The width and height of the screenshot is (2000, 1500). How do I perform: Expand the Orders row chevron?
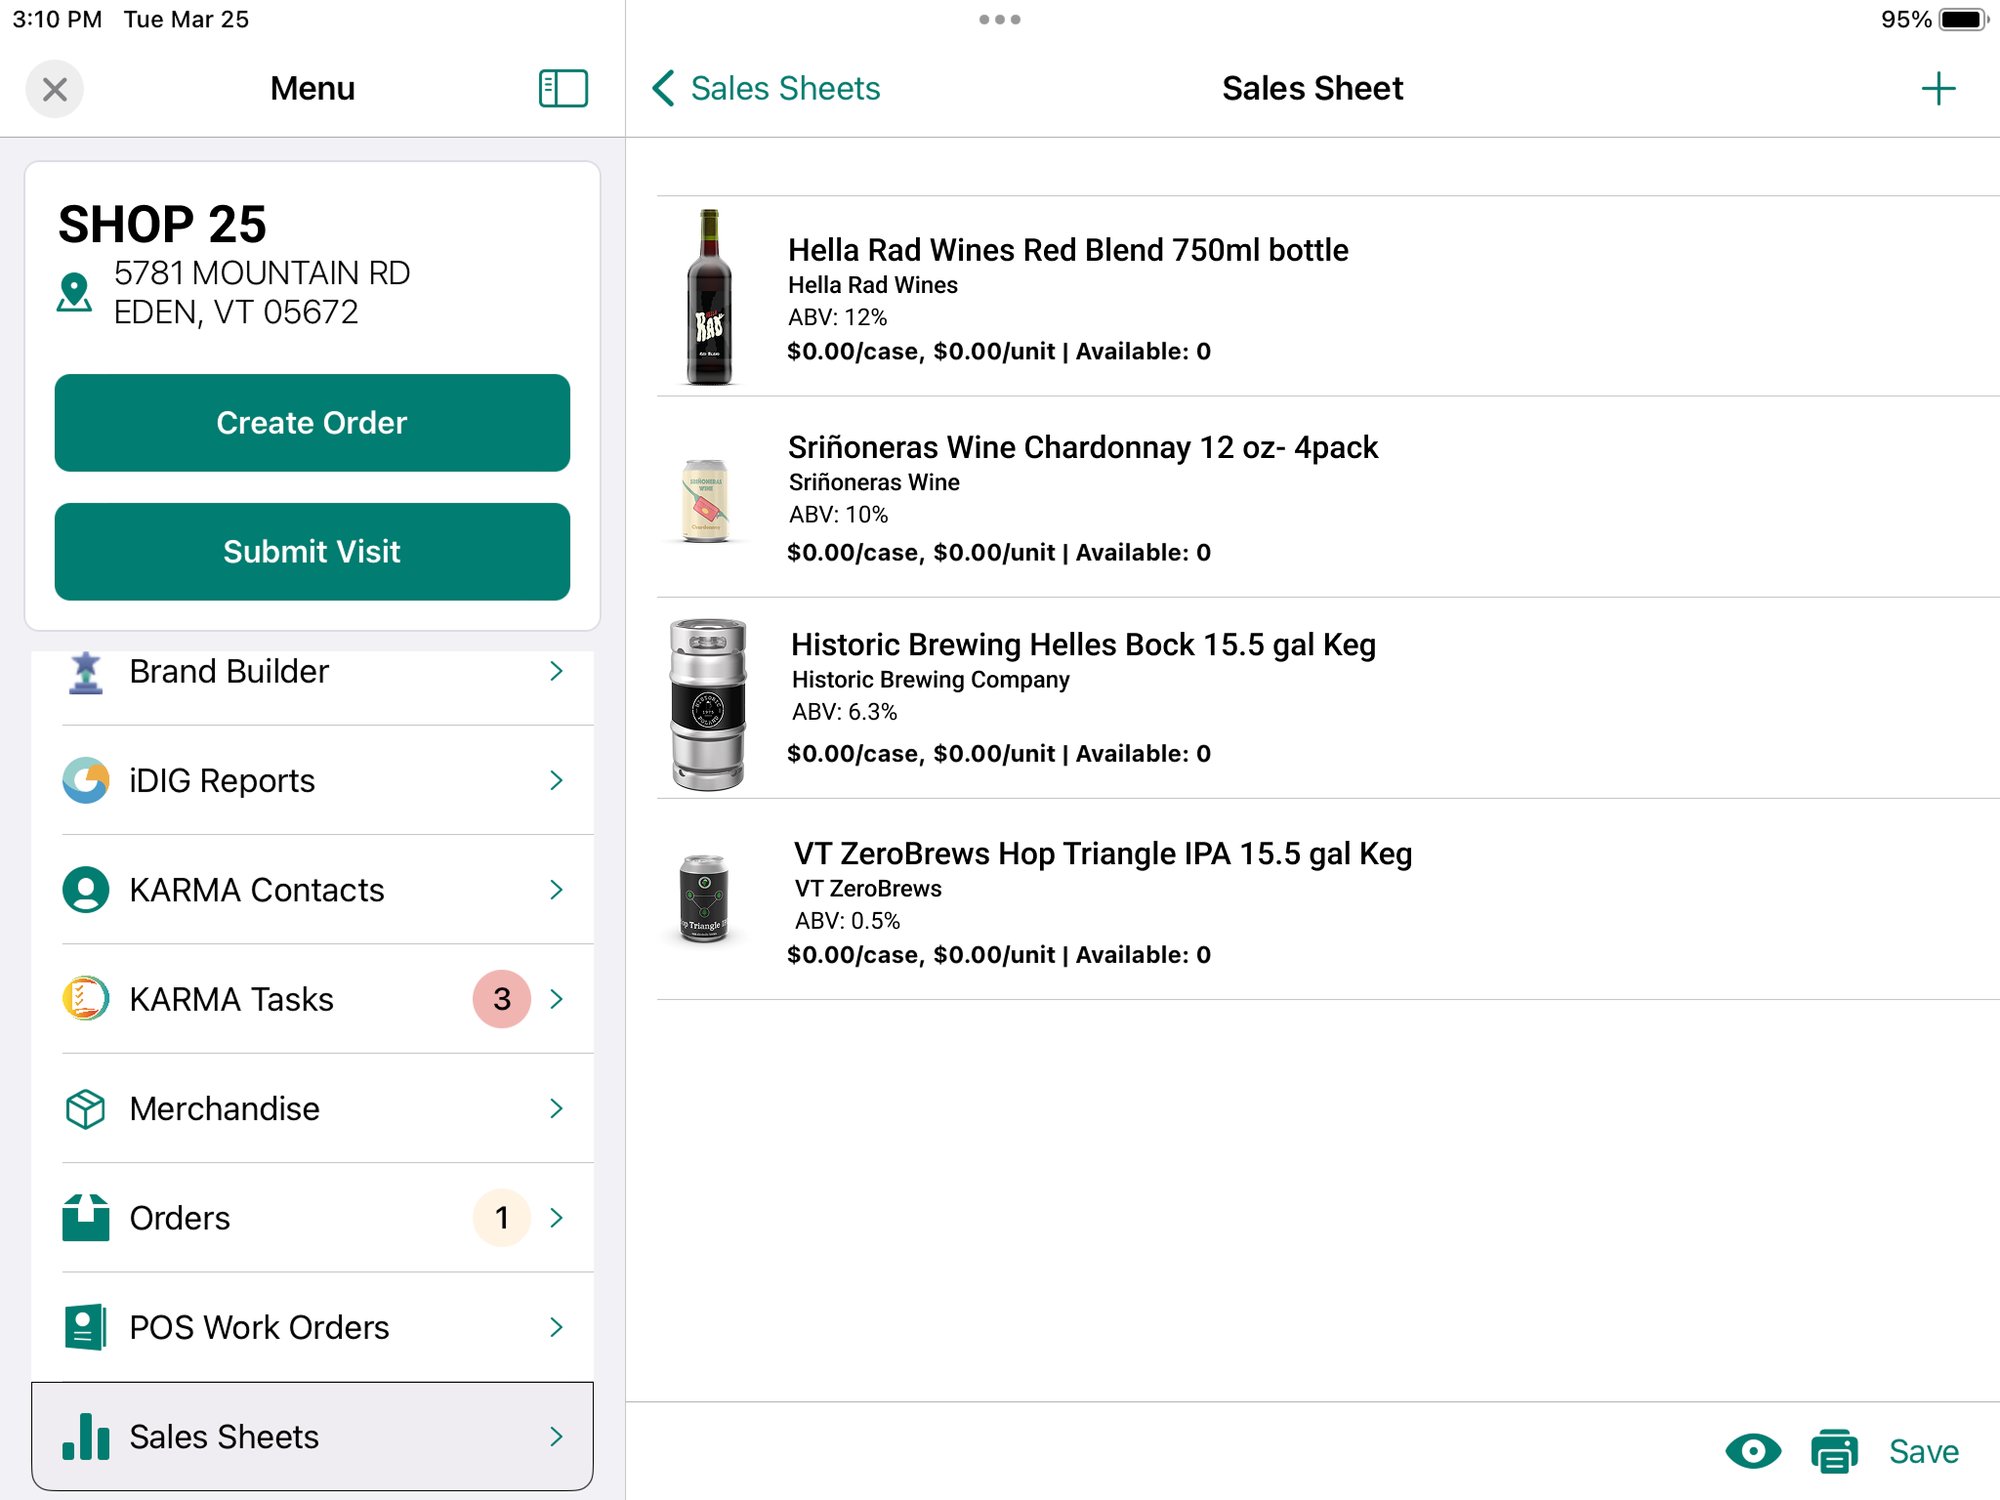pyautogui.click(x=557, y=1218)
